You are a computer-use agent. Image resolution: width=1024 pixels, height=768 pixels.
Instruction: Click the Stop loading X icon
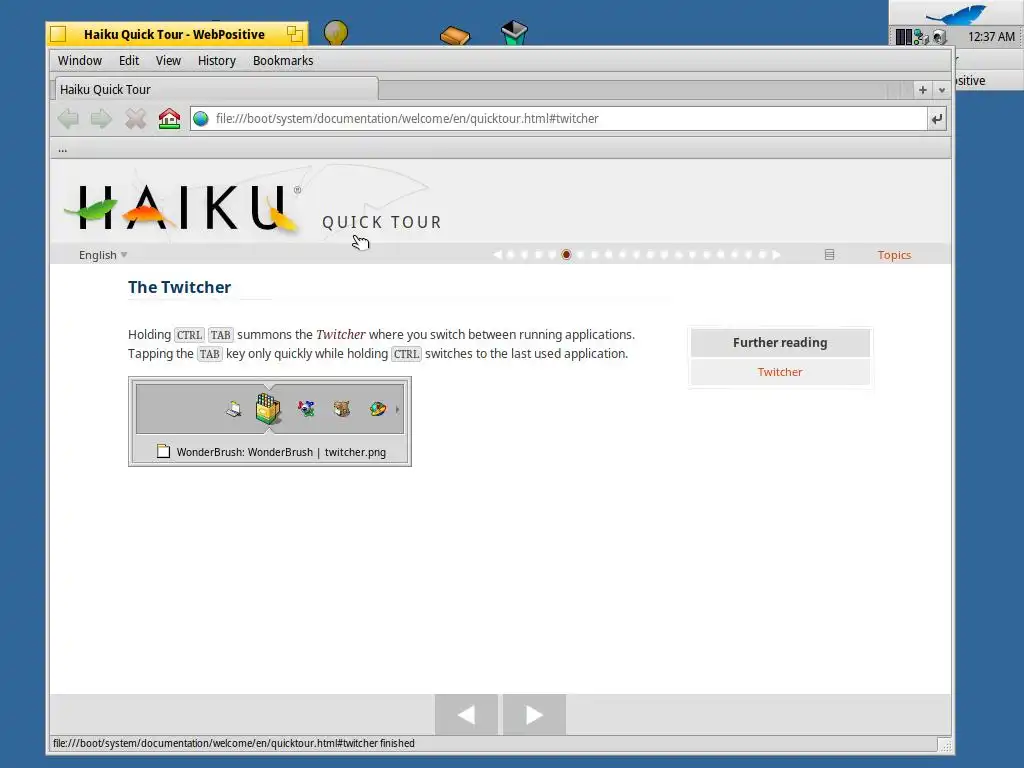[135, 119]
